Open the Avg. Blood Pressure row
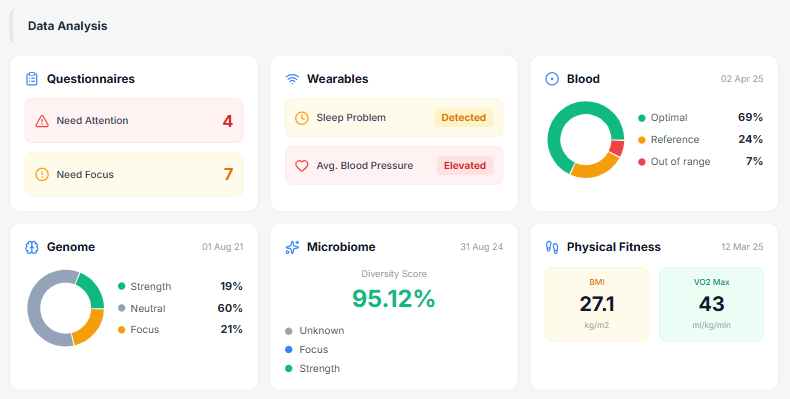 click(394, 166)
